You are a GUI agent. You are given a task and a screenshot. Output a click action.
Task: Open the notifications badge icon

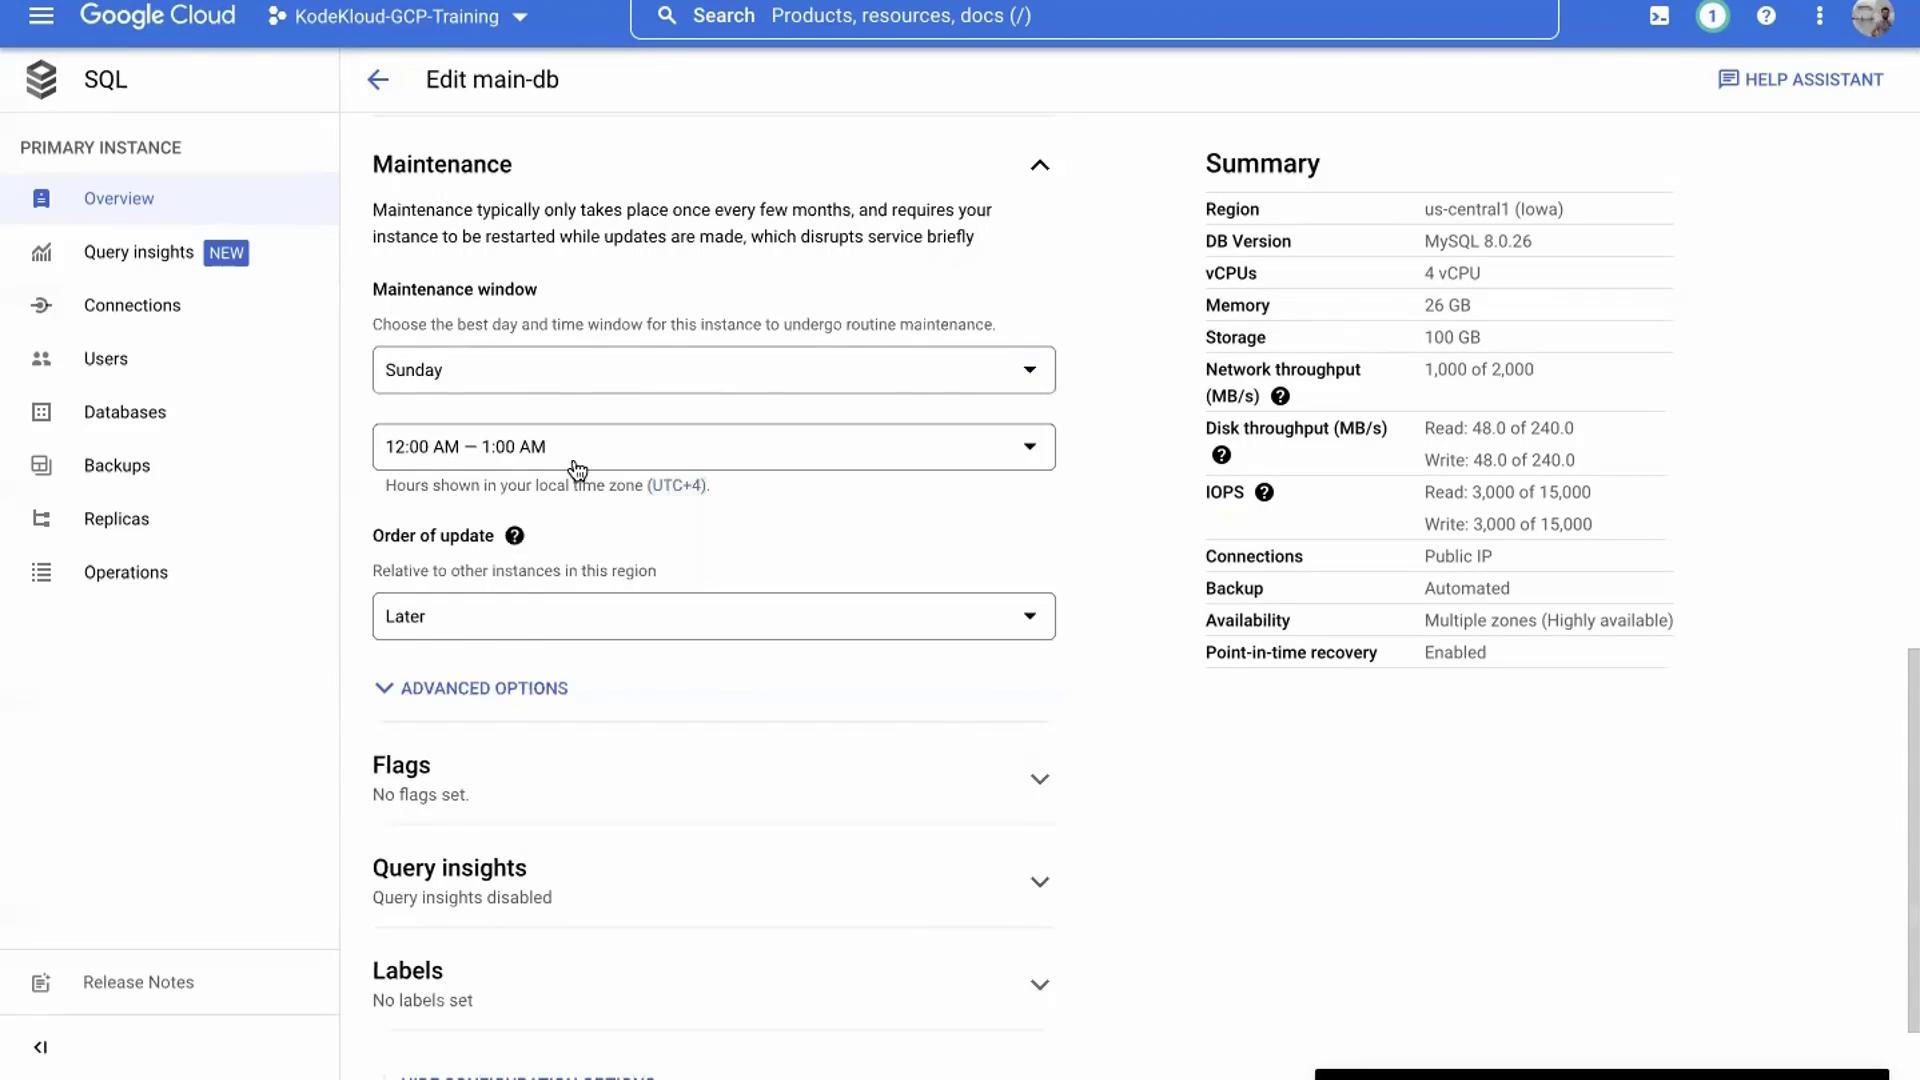pos(1712,16)
